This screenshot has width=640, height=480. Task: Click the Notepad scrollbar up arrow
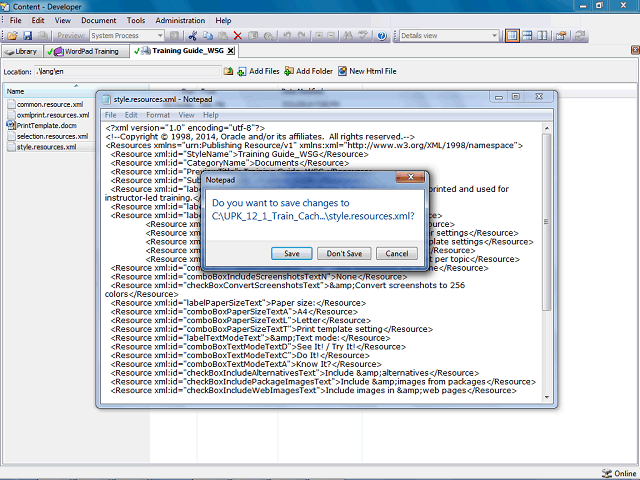click(x=547, y=128)
